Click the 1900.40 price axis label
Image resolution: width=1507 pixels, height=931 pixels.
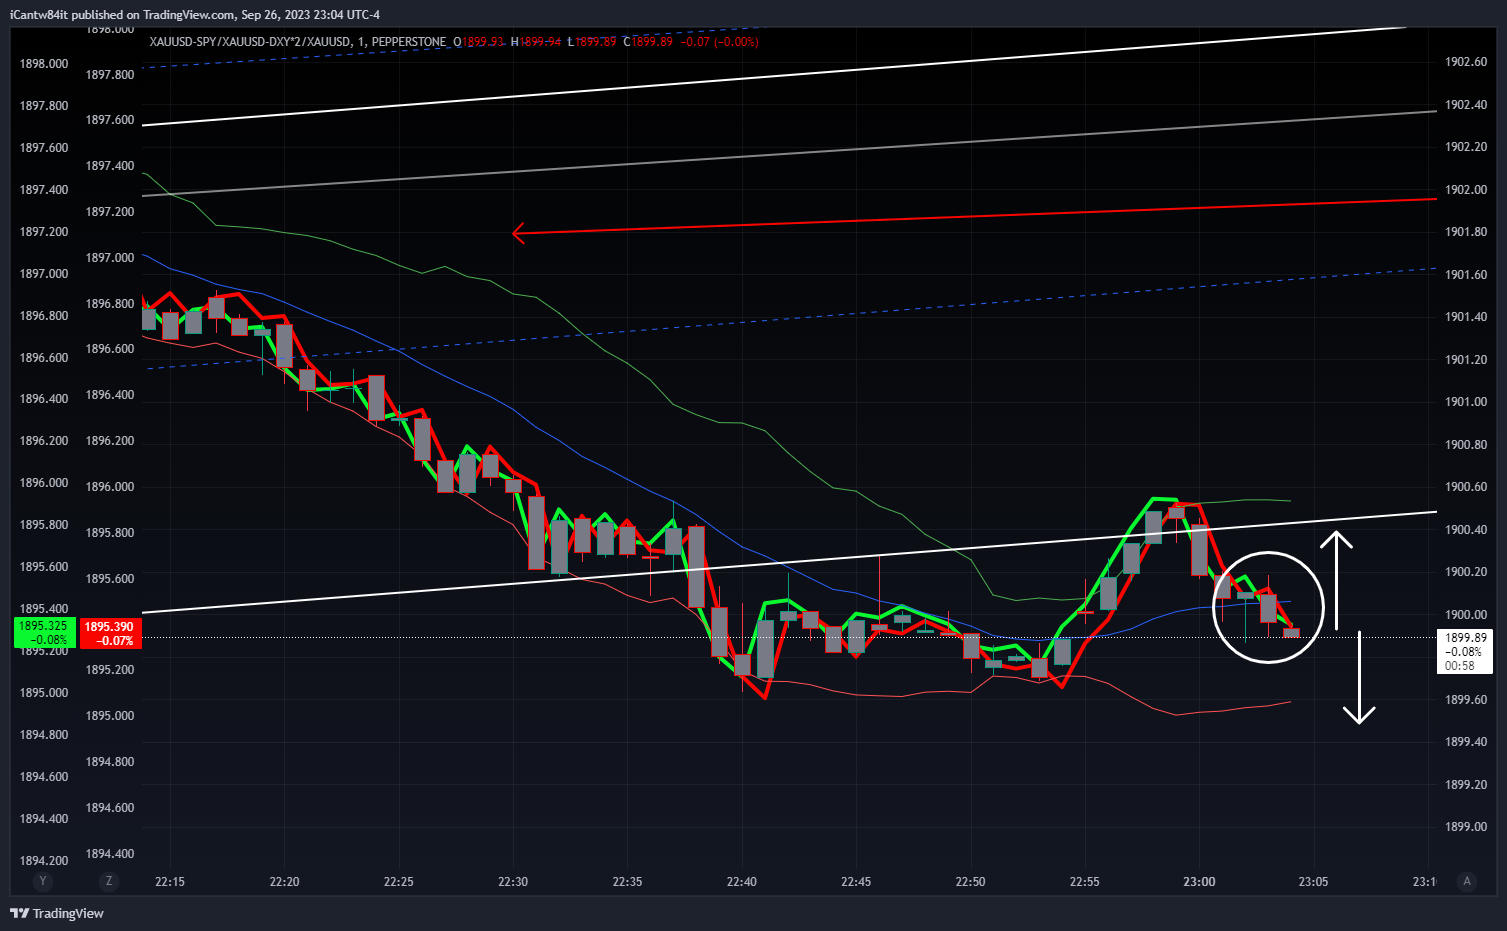1466,530
